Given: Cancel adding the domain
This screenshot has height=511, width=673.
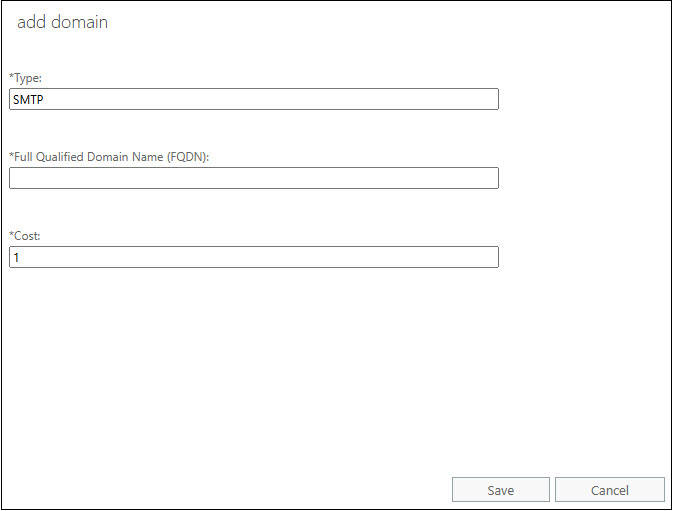Looking at the screenshot, I should pos(609,490).
